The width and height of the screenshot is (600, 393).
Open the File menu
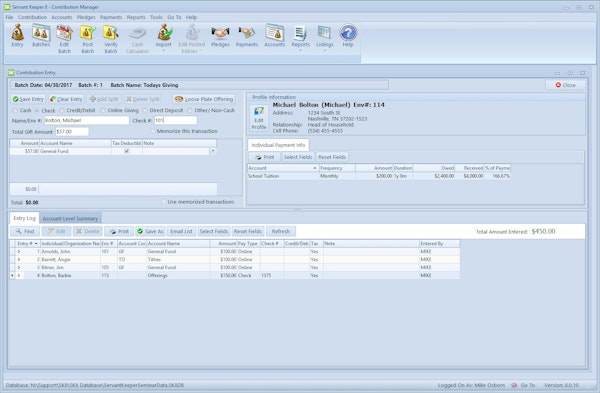[9, 17]
